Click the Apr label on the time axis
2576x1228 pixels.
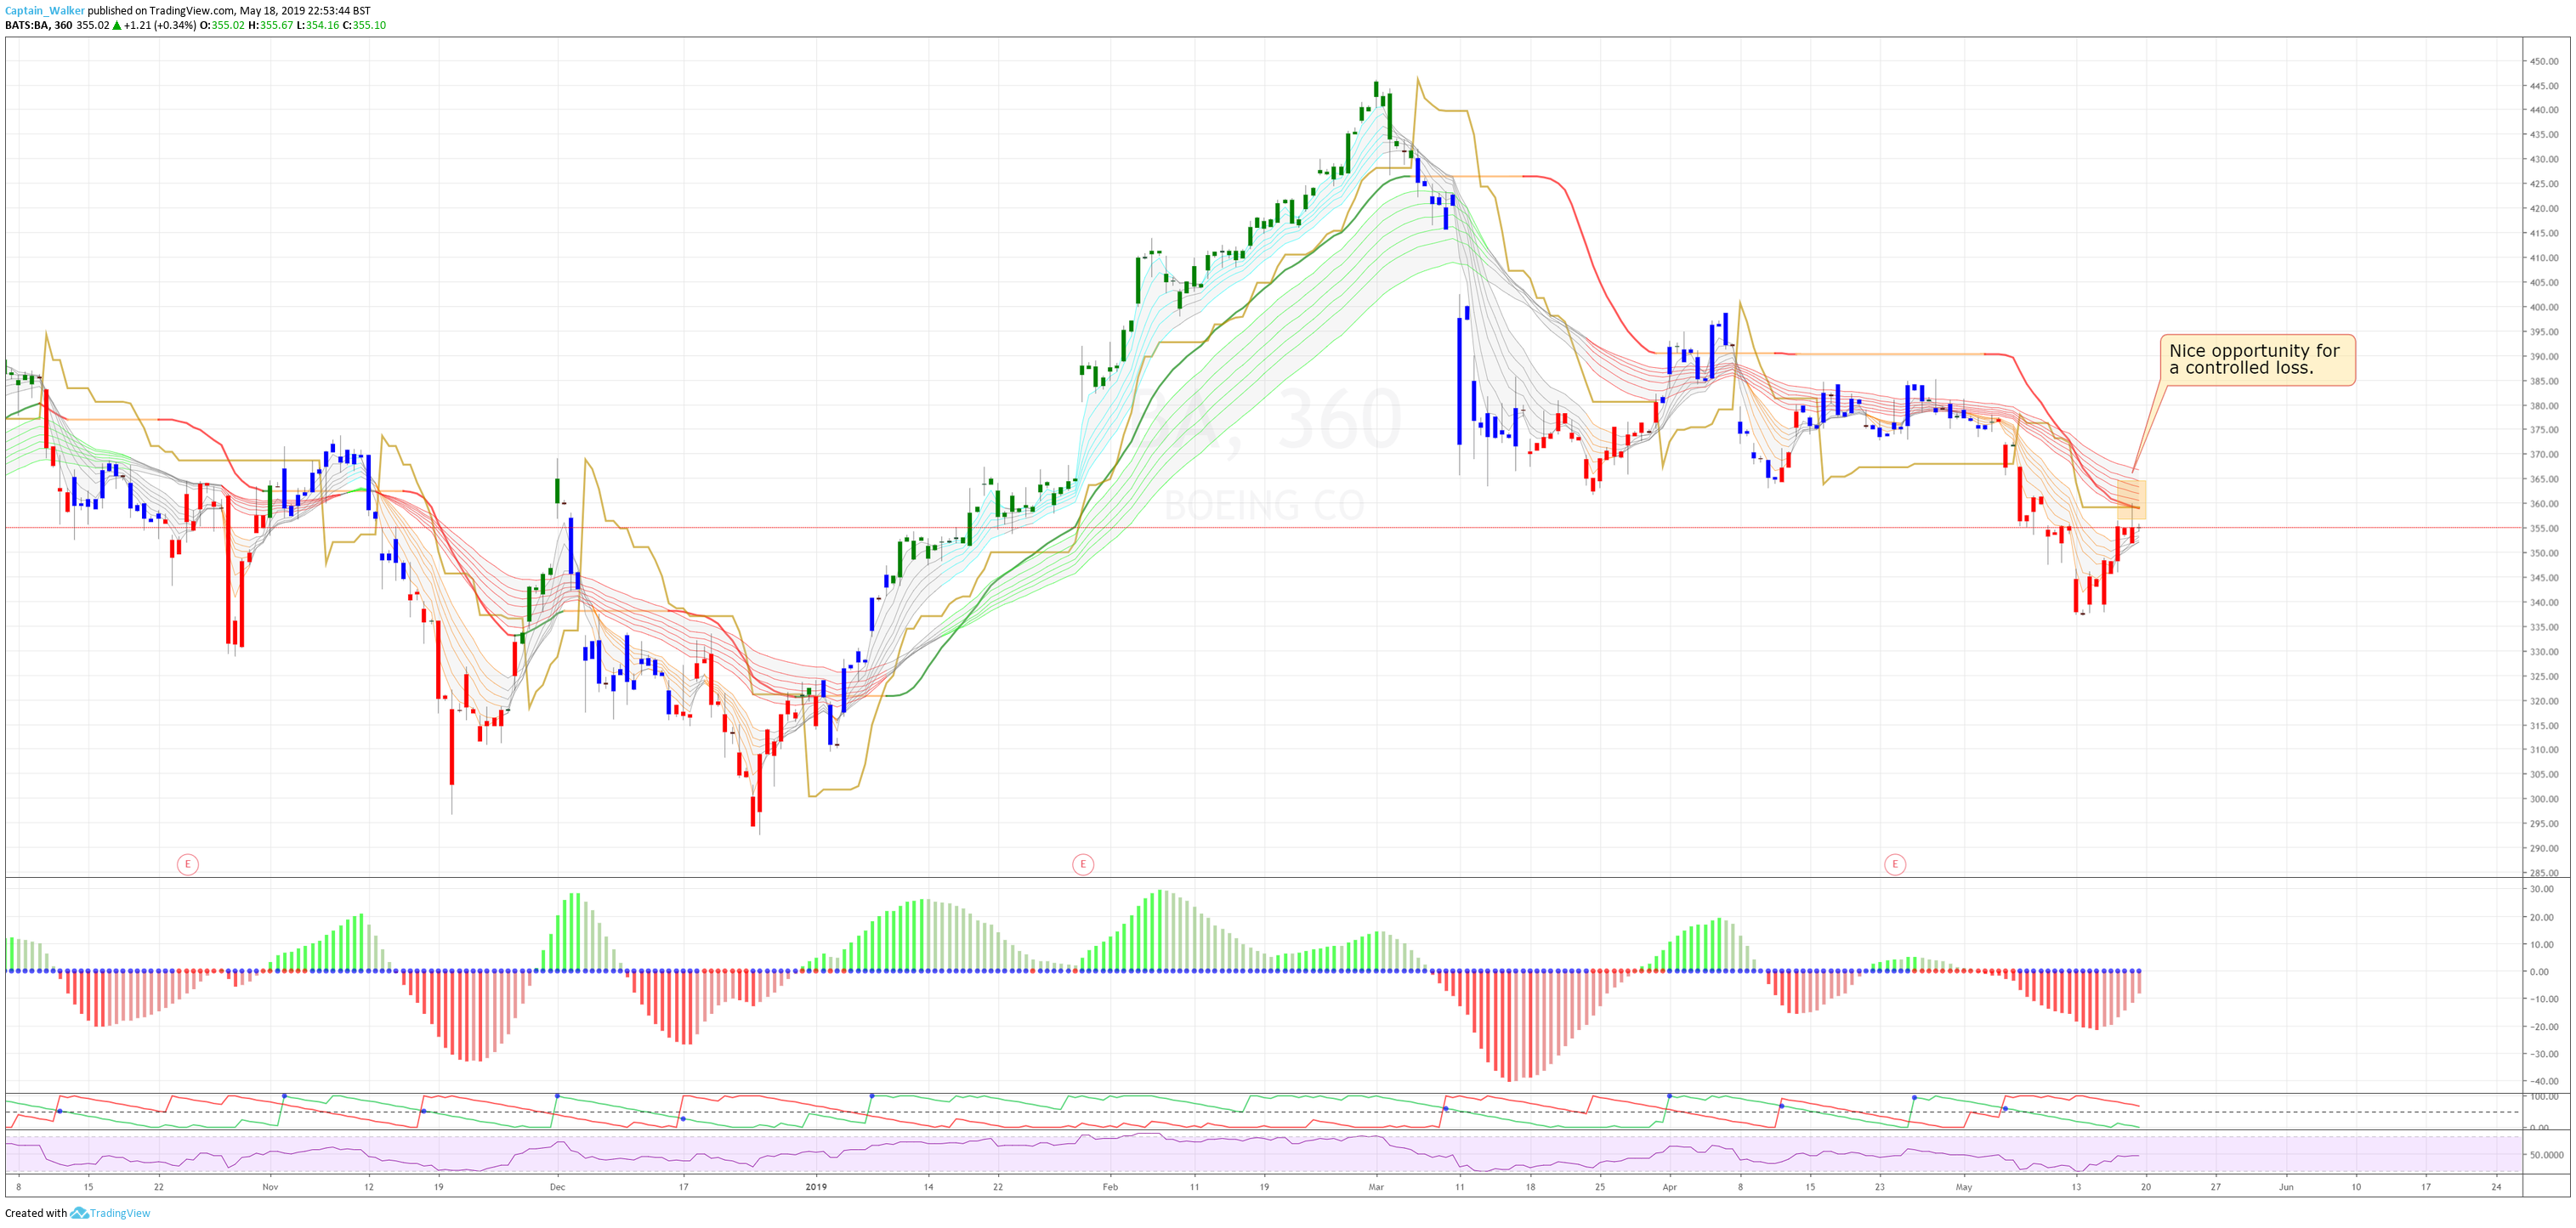(1669, 1187)
